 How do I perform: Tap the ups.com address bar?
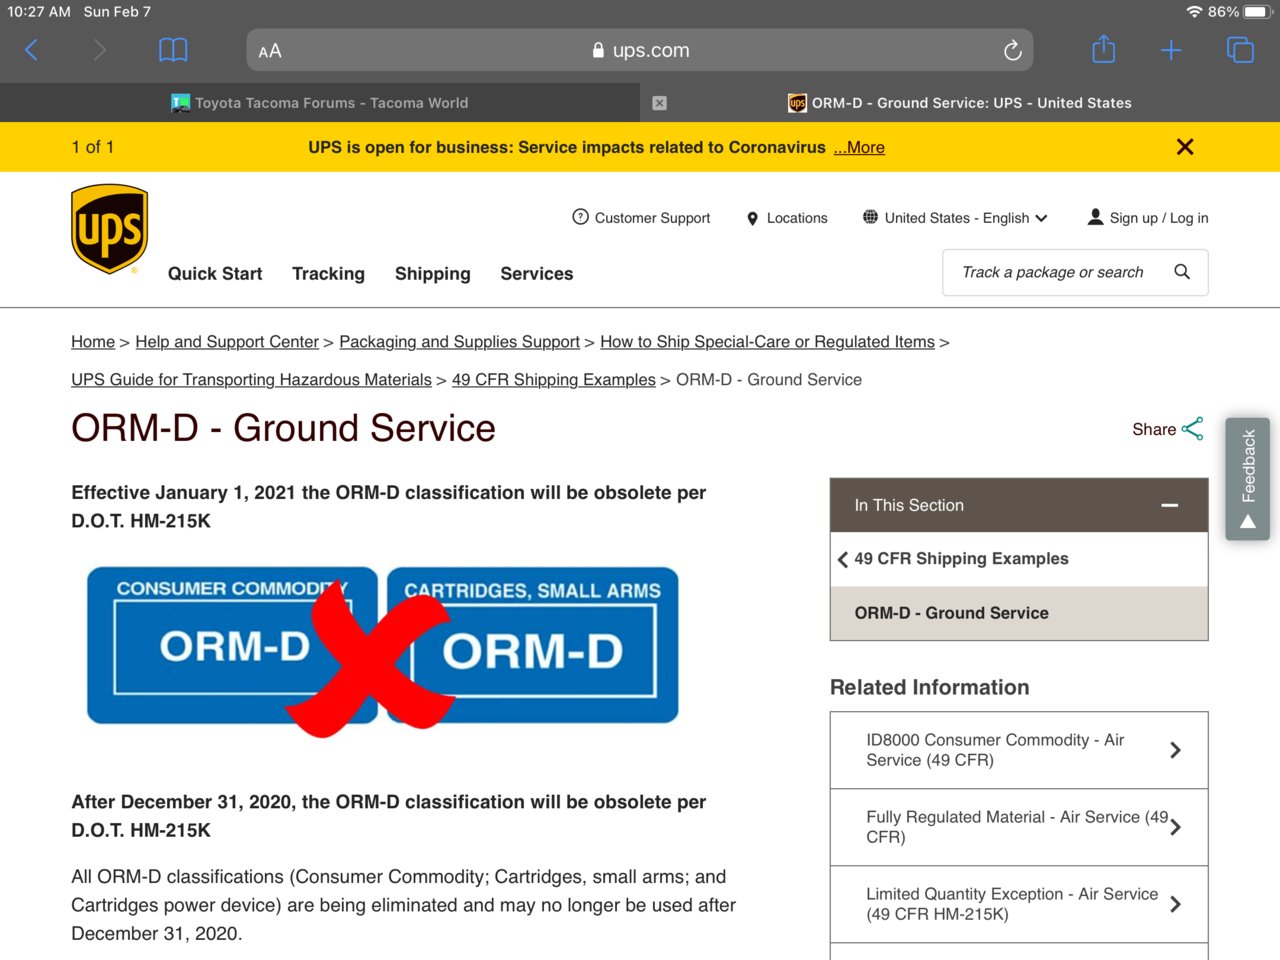(x=640, y=50)
